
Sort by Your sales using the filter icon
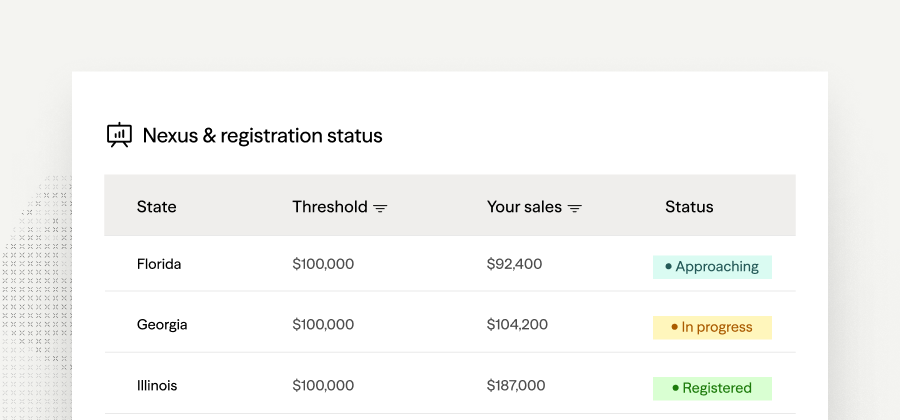coord(575,208)
